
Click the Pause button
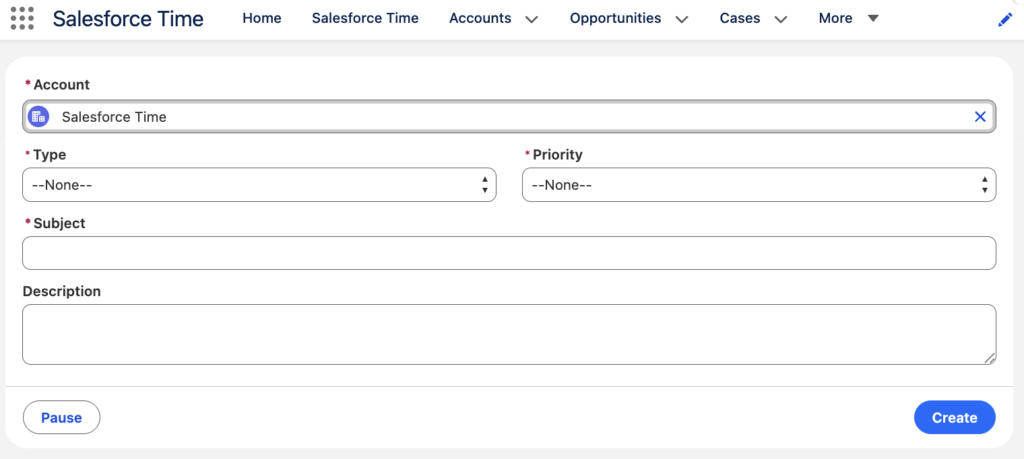click(61, 417)
